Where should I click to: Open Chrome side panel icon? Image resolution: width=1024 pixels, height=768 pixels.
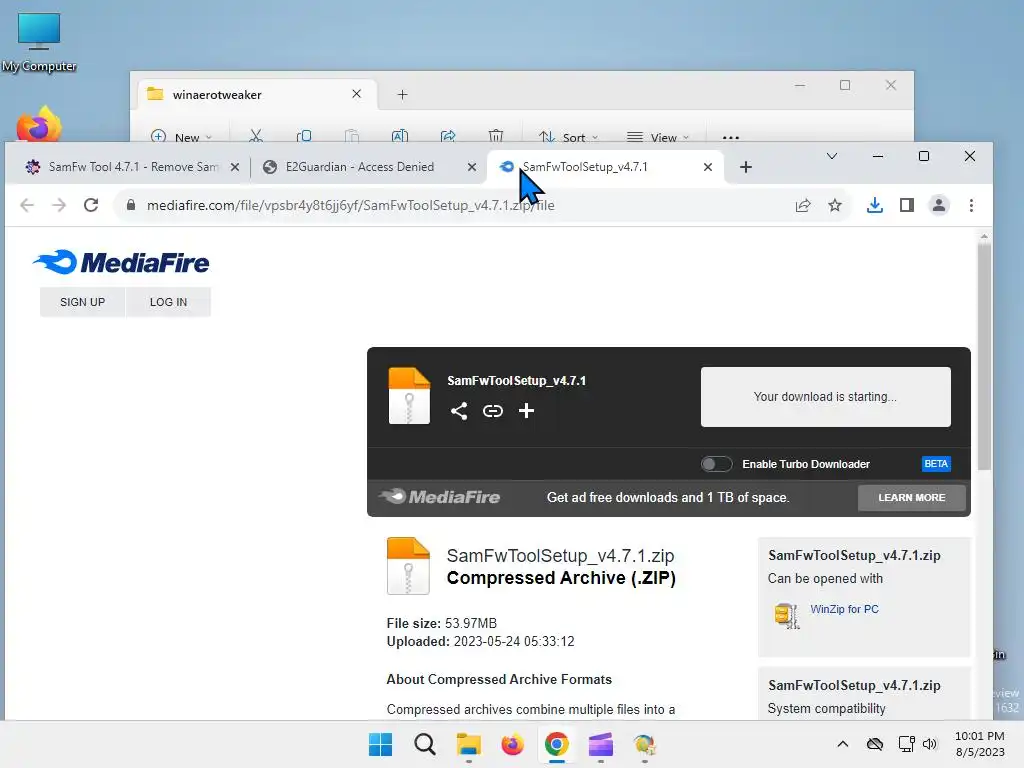(906, 205)
